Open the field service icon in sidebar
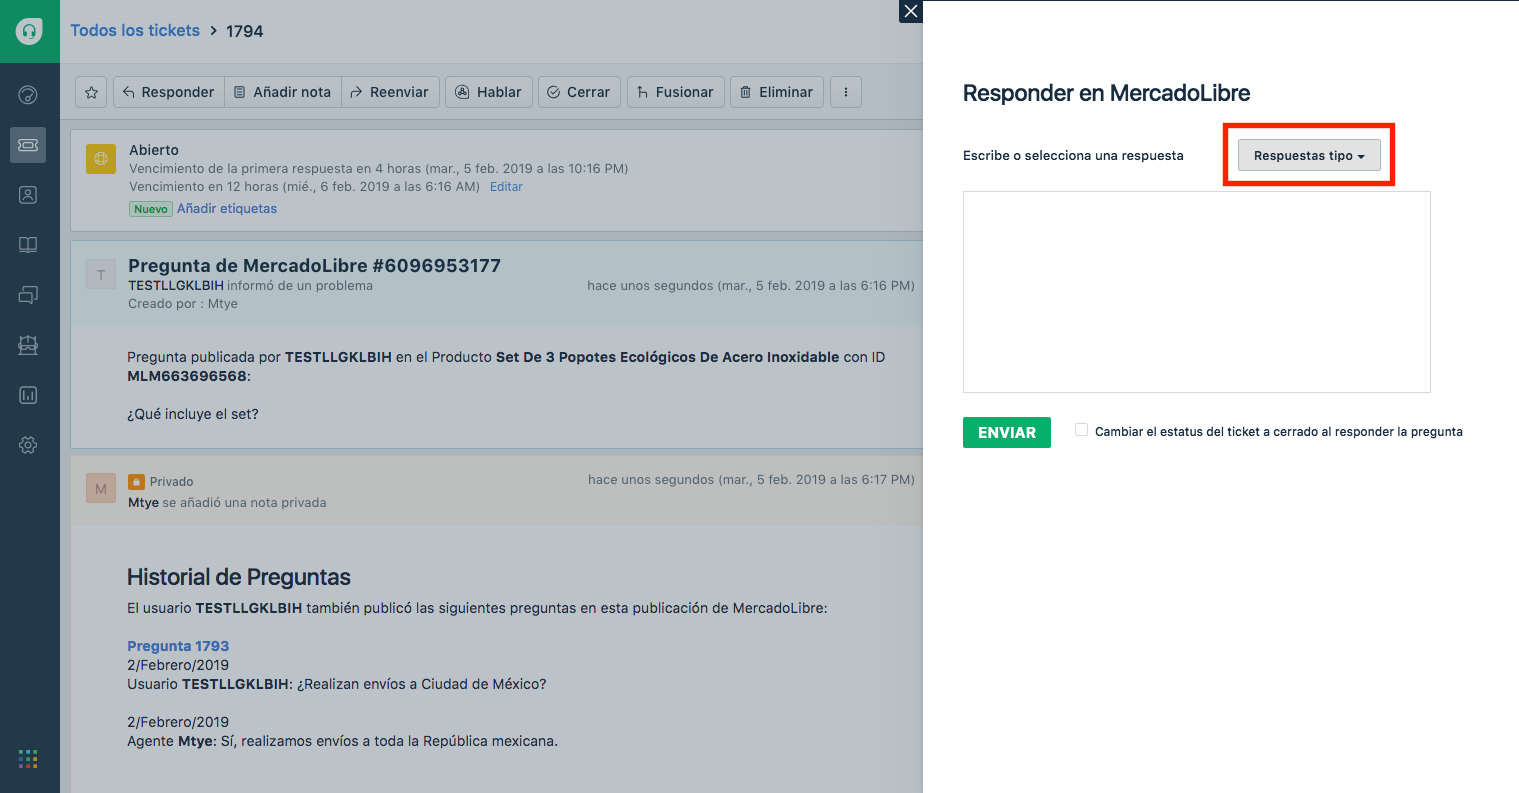This screenshot has width=1519, height=793. pos(28,345)
